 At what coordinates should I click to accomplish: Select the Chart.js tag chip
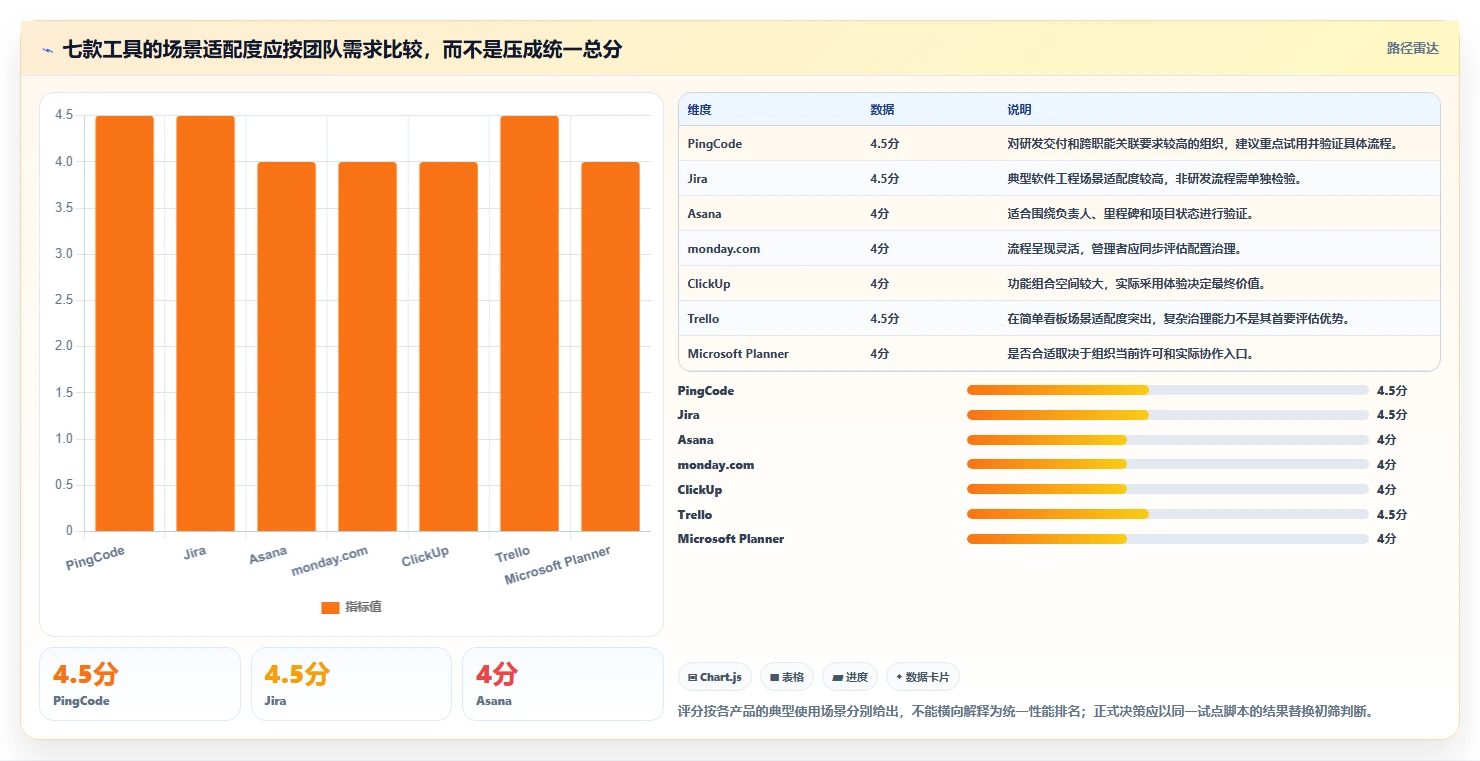click(715, 677)
